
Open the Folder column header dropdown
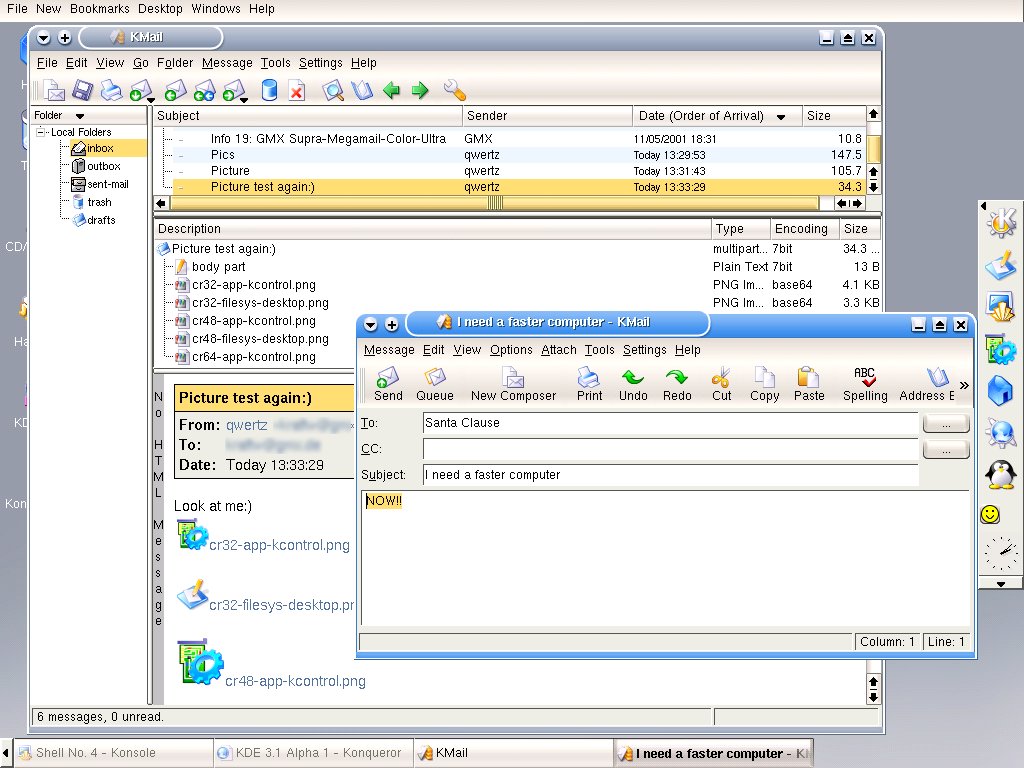(80, 116)
